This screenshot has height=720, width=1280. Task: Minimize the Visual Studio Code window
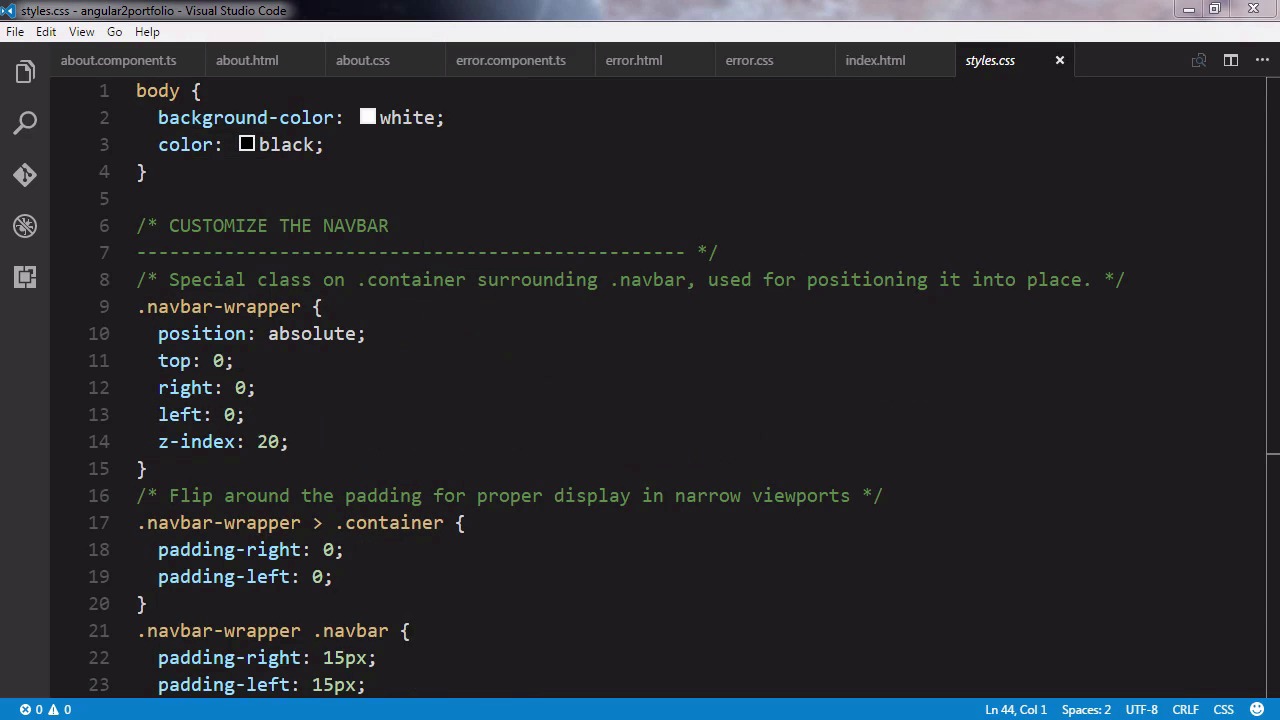pyautogui.click(x=1189, y=9)
